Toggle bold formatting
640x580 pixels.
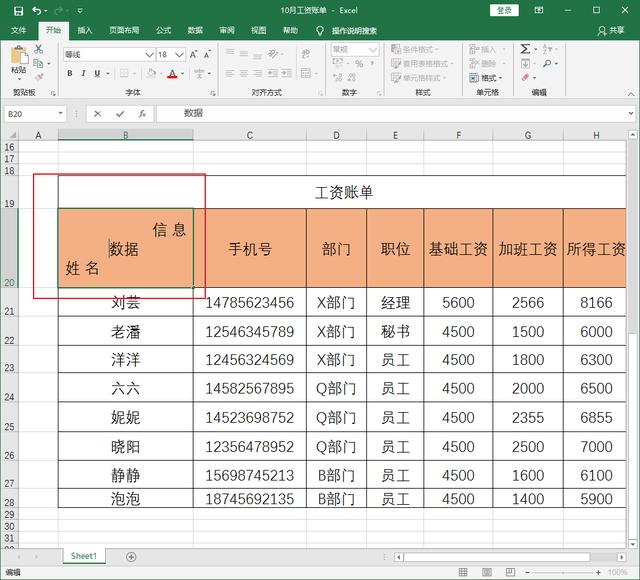point(70,73)
